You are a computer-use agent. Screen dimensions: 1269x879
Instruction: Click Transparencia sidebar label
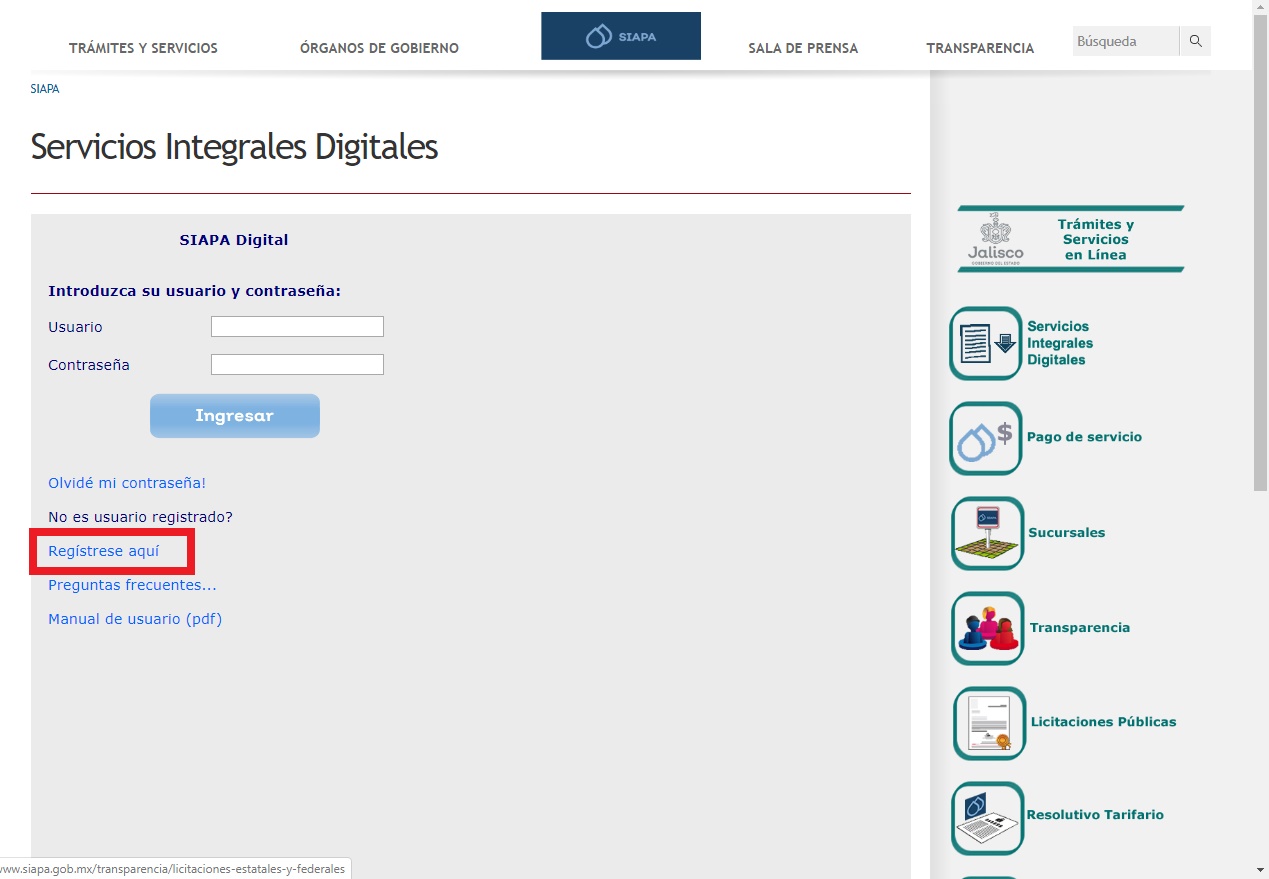(1080, 627)
